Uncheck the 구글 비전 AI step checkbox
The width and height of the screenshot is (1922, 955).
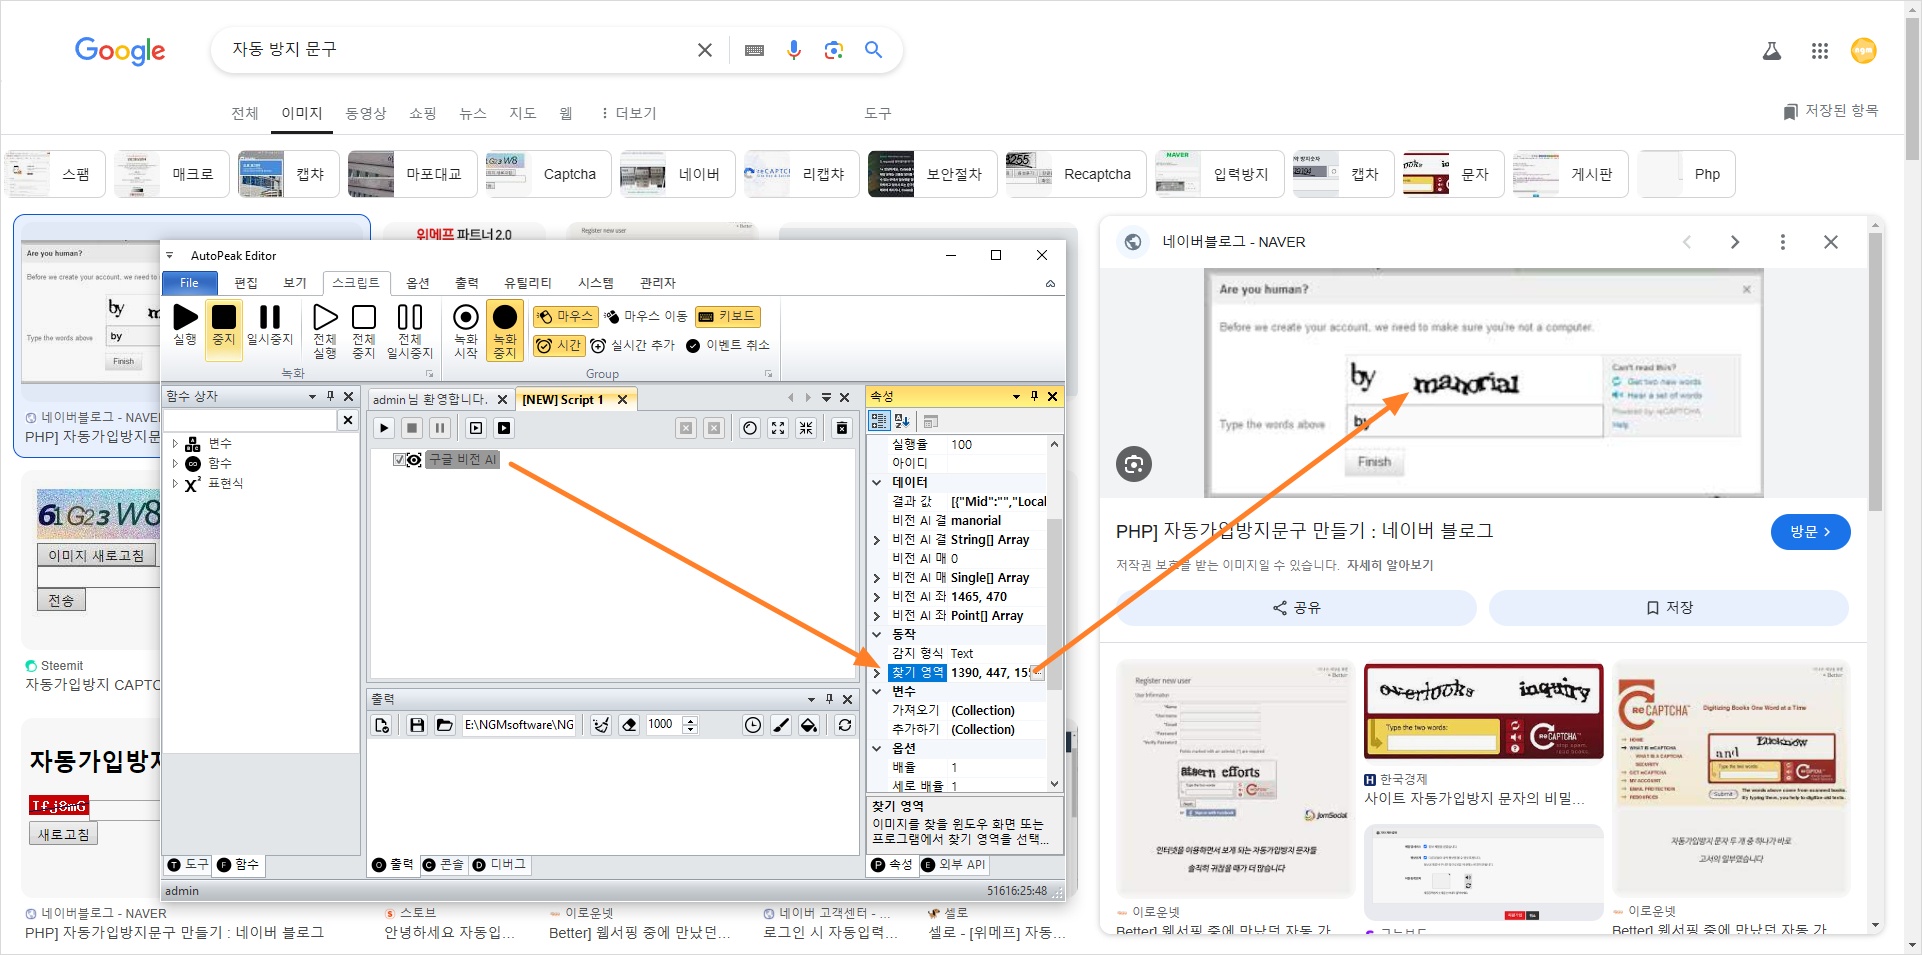click(399, 460)
